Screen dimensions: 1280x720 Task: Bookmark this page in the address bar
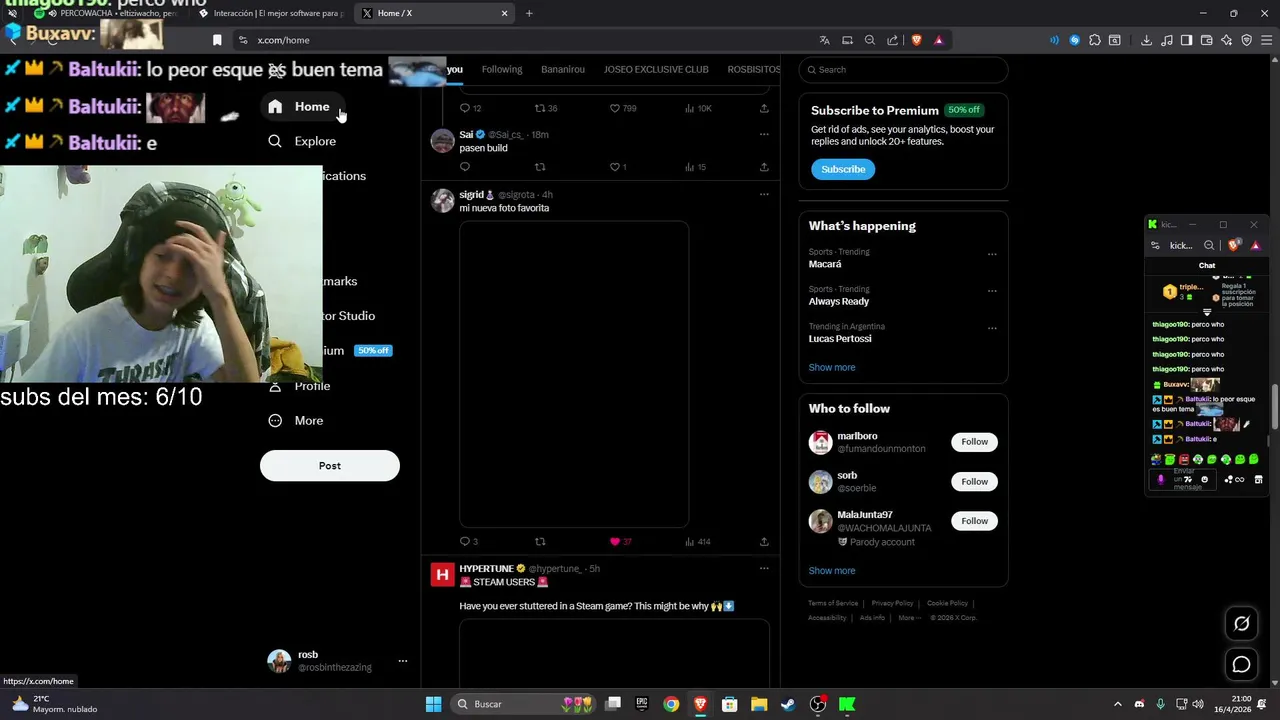[217, 40]
